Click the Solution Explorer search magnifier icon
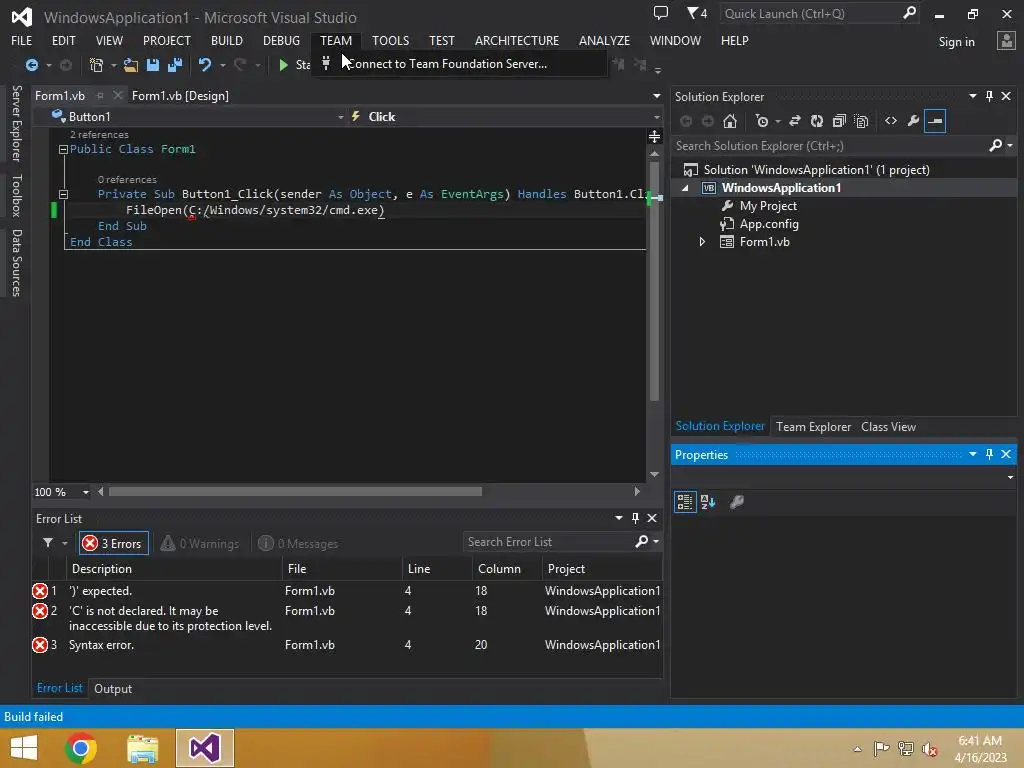Screen dimensions: 1024x768 tap(995, 145)
